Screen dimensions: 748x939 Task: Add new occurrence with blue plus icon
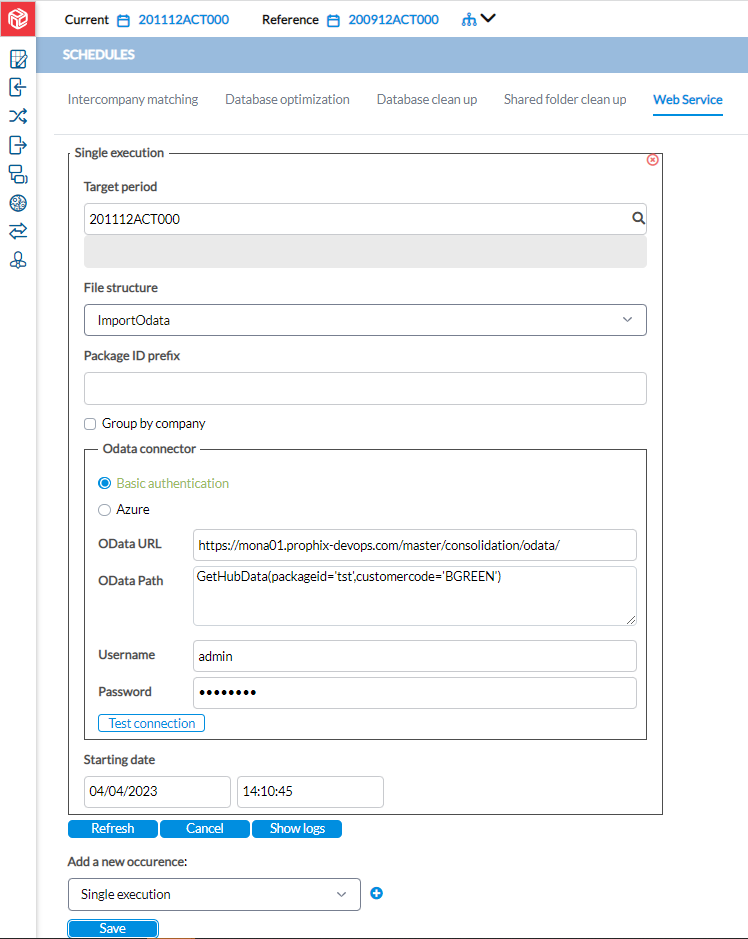(376, 893)
